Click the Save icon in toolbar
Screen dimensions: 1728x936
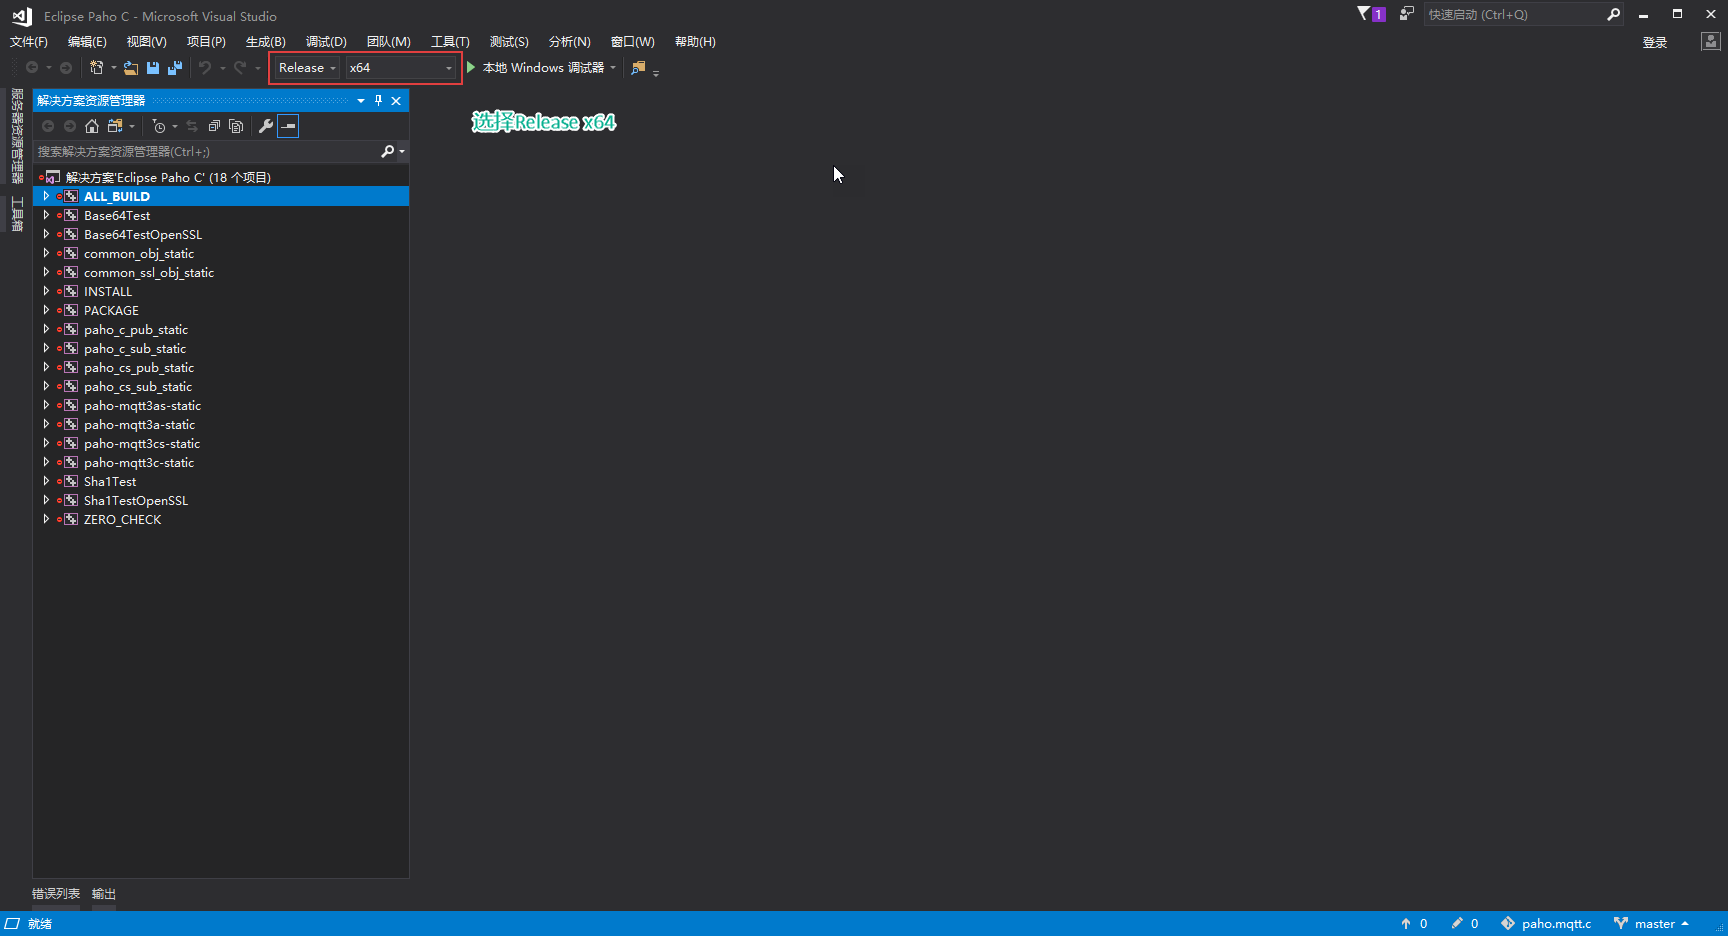point(153,68)
